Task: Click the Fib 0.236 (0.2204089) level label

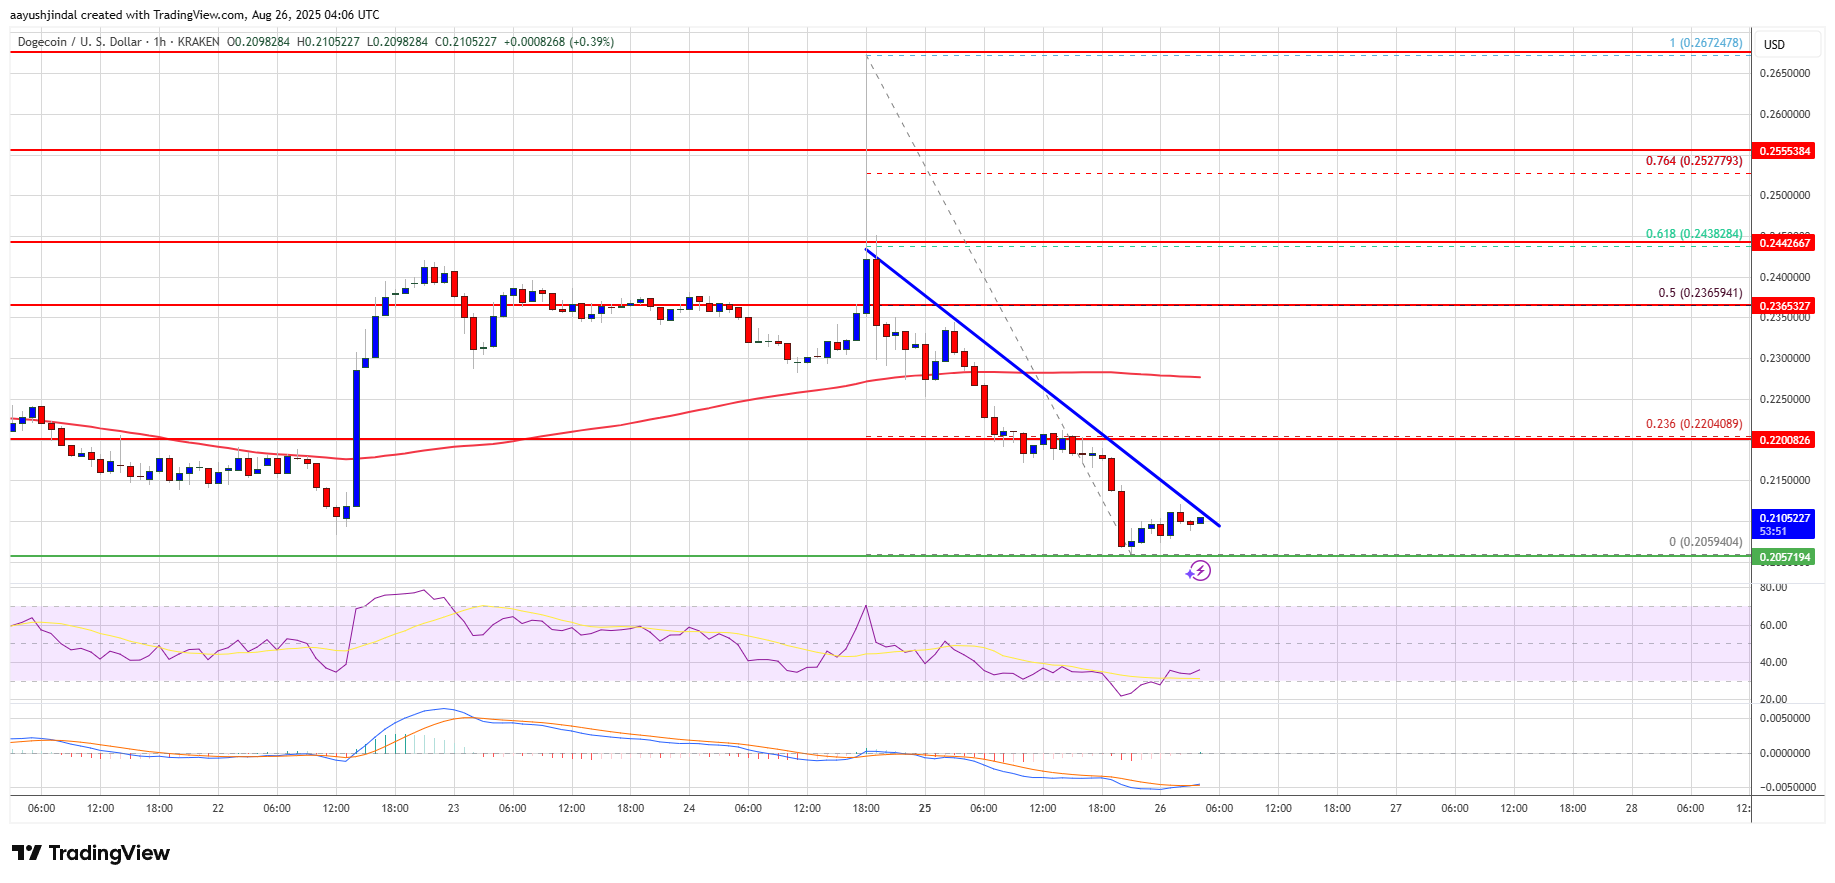Action: pos(1694,424)
